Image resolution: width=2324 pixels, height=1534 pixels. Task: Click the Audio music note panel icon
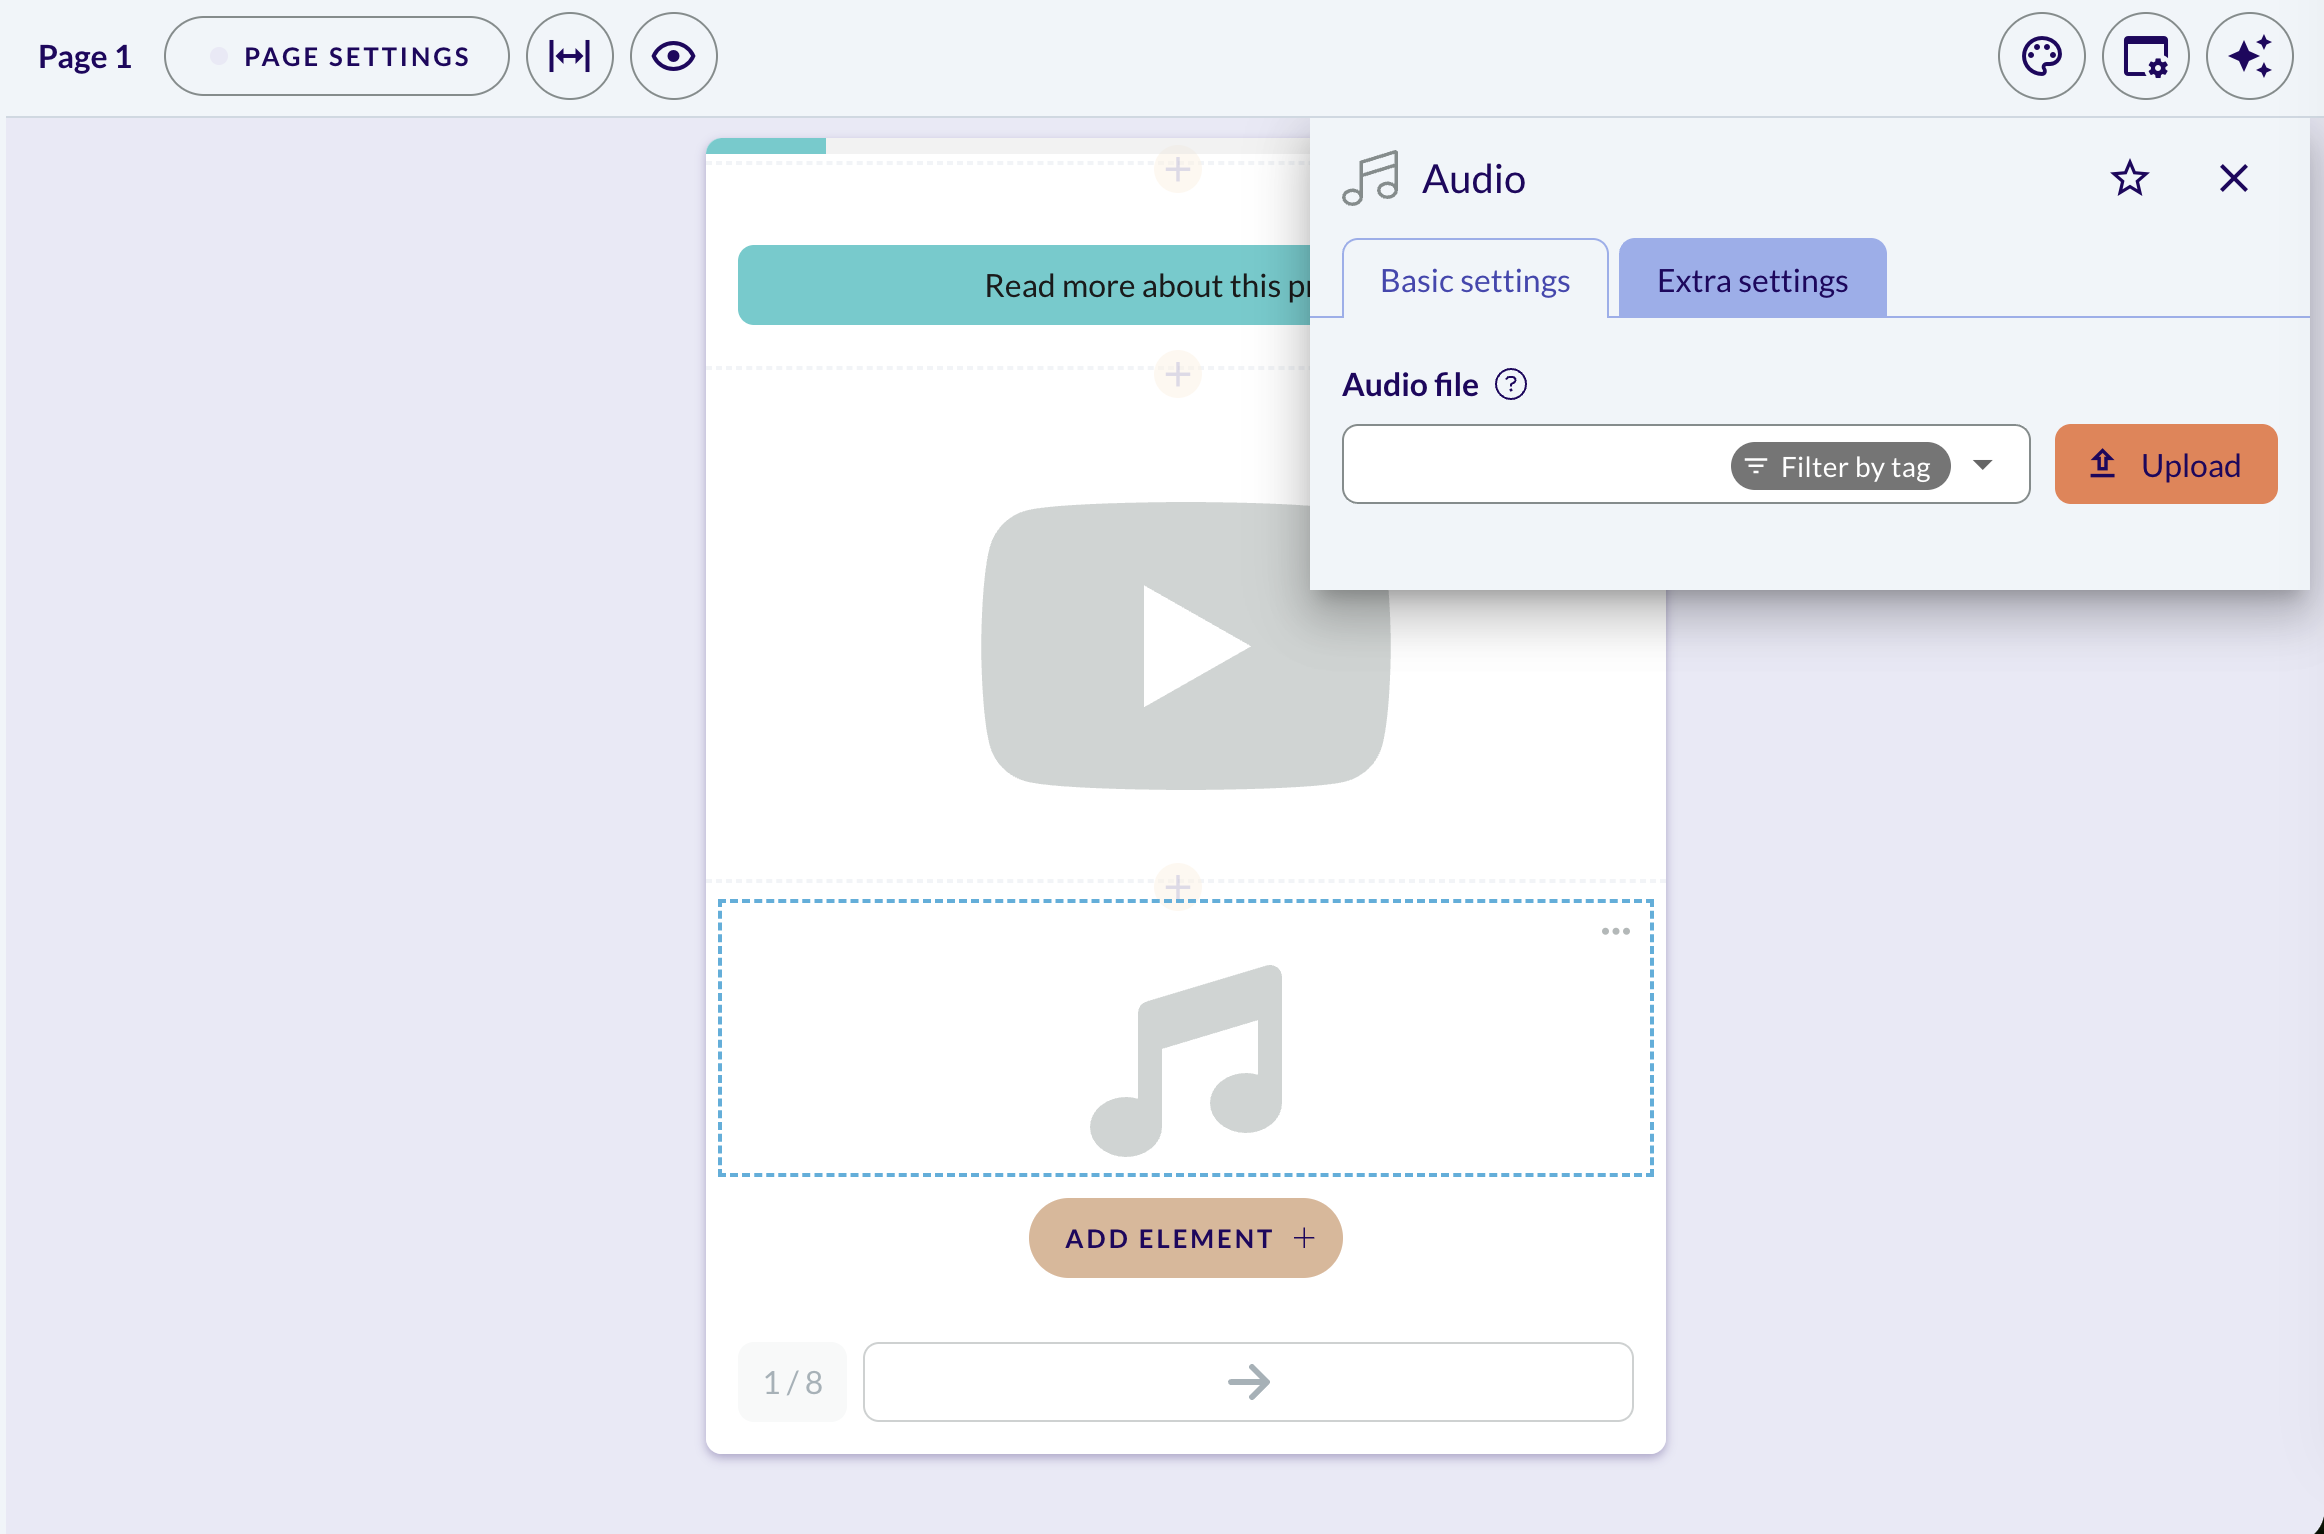pyautogui.click(x=1370, y=179)
